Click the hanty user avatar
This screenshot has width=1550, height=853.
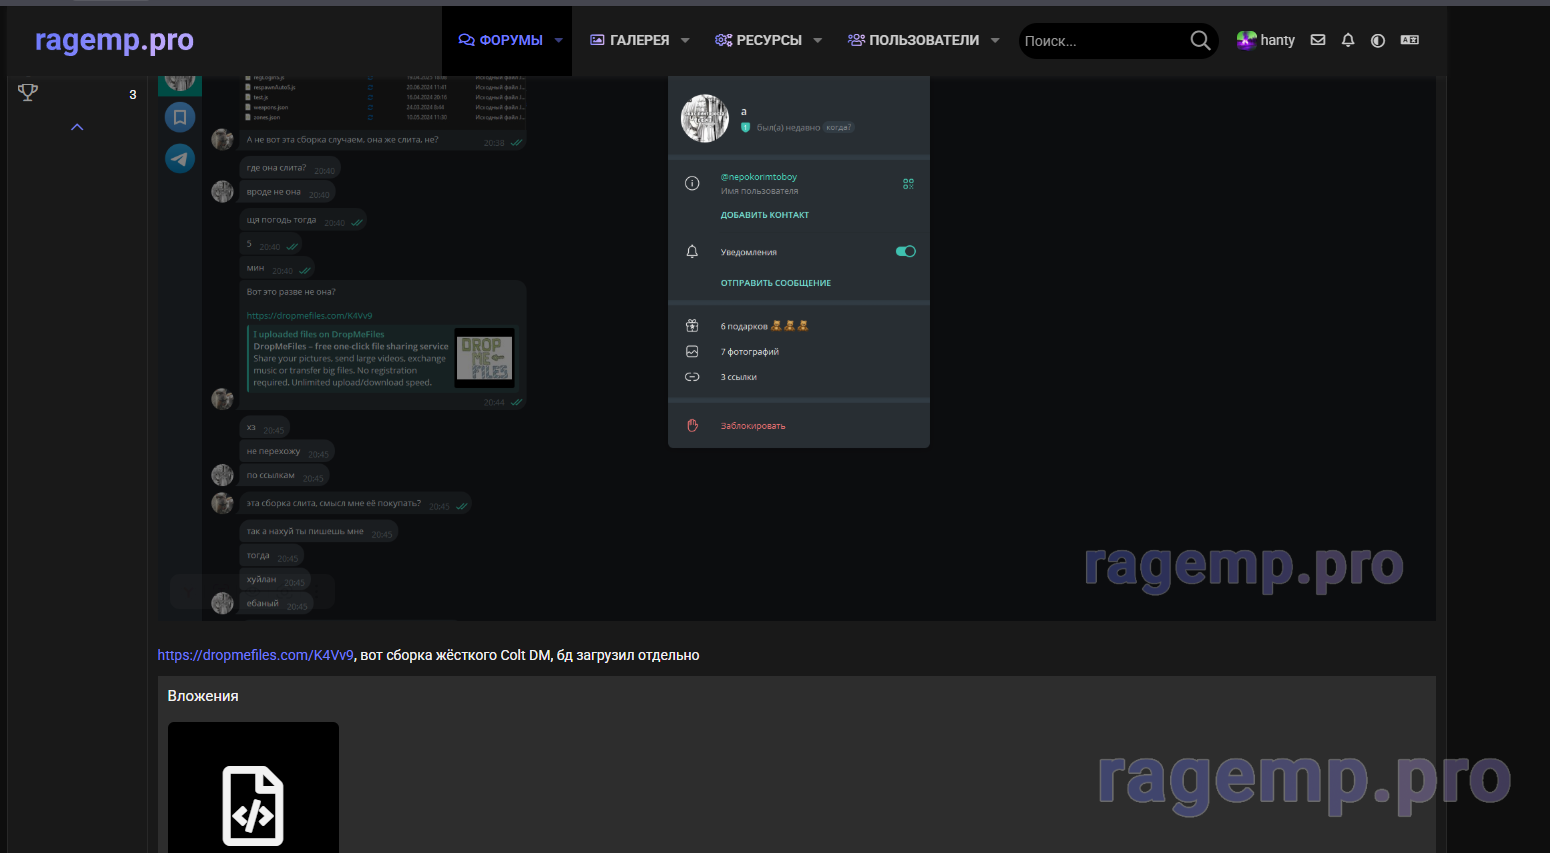[1246, 40]
